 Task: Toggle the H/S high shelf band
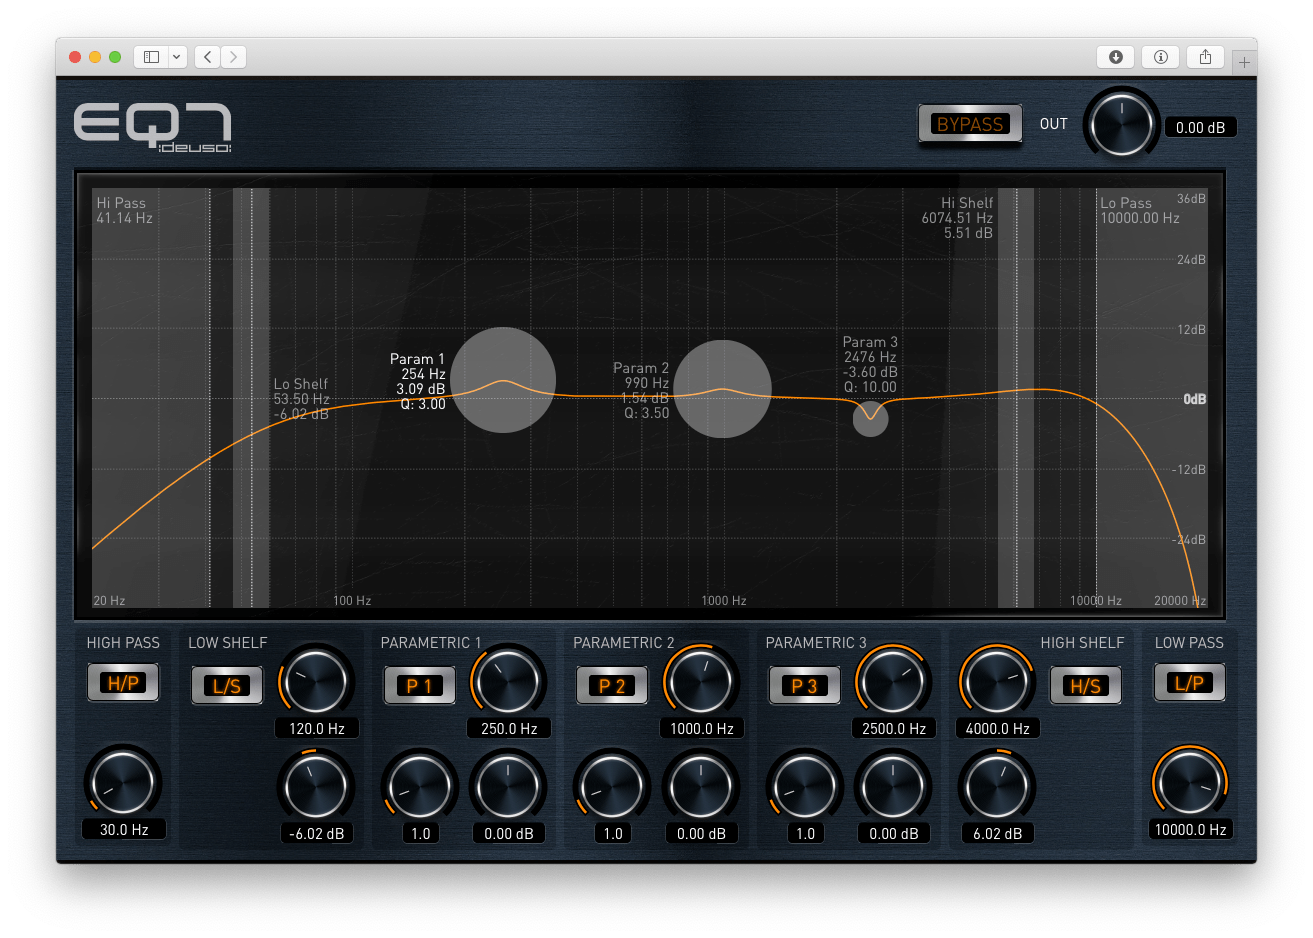(1085, 686)
